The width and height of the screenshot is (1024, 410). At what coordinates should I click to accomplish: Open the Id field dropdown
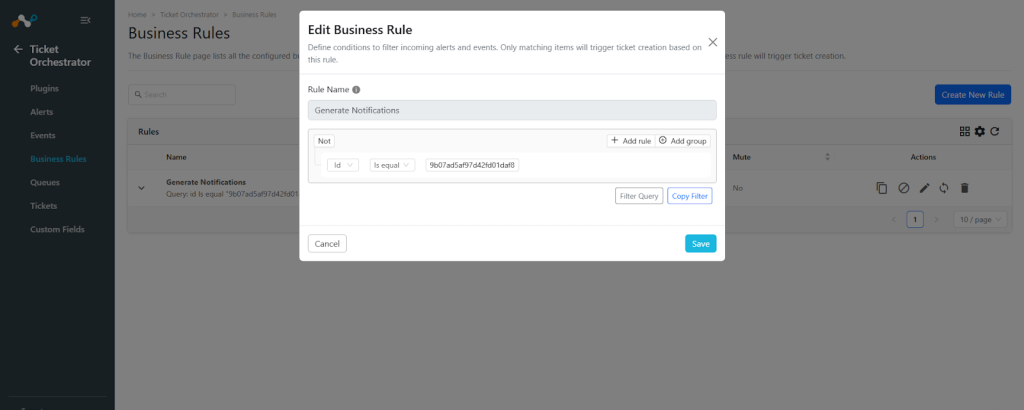(x=343, y=165)
